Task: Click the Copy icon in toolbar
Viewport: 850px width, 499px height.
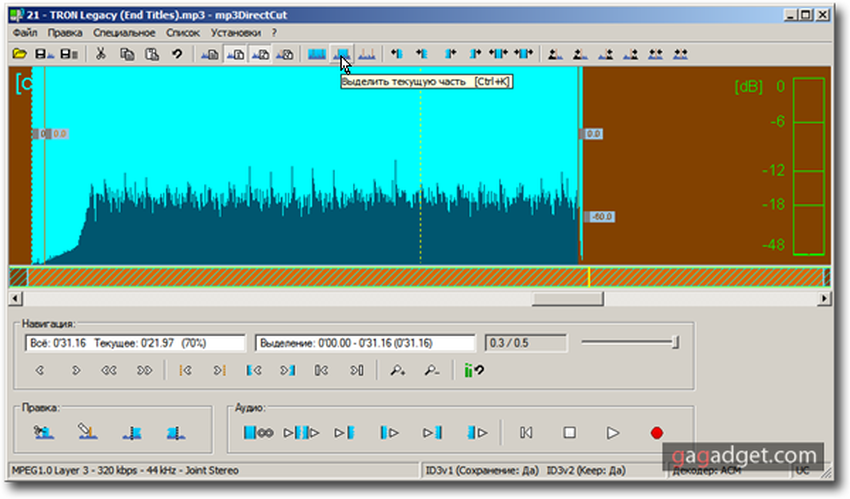Action: 127,53
